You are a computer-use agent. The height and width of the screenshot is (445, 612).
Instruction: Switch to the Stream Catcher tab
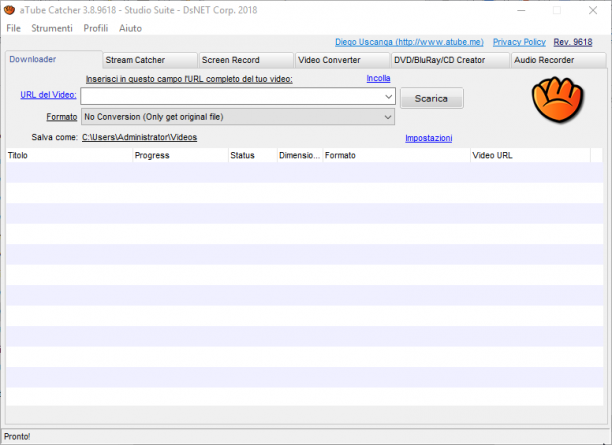pos(150,60)
